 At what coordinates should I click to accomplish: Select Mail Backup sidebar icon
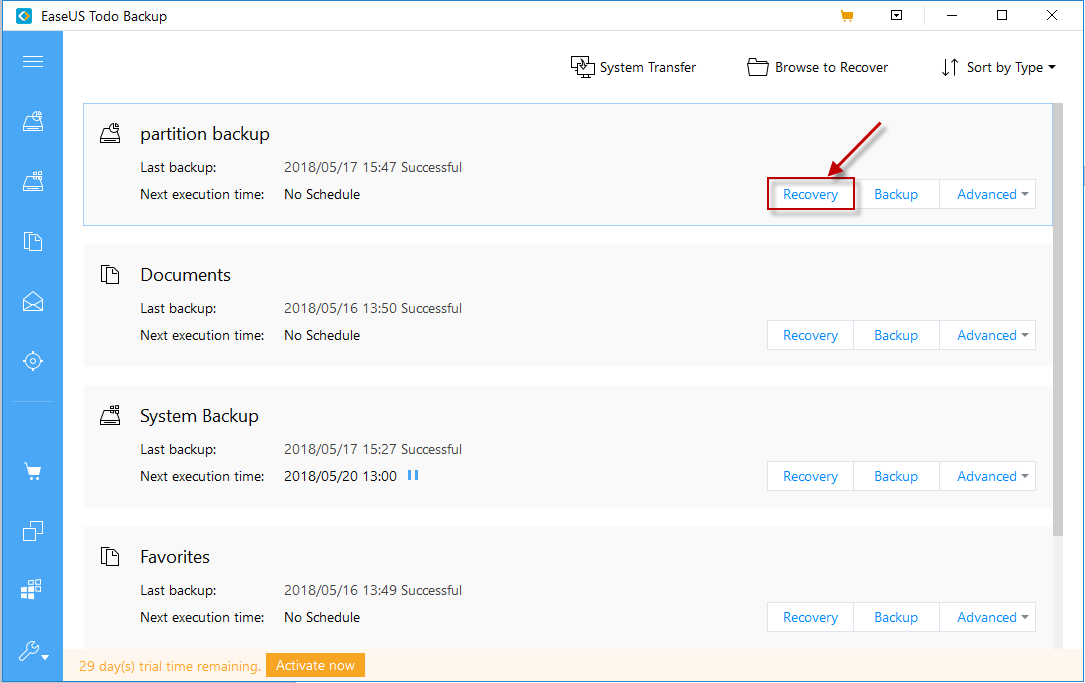[x=33, y=302]
